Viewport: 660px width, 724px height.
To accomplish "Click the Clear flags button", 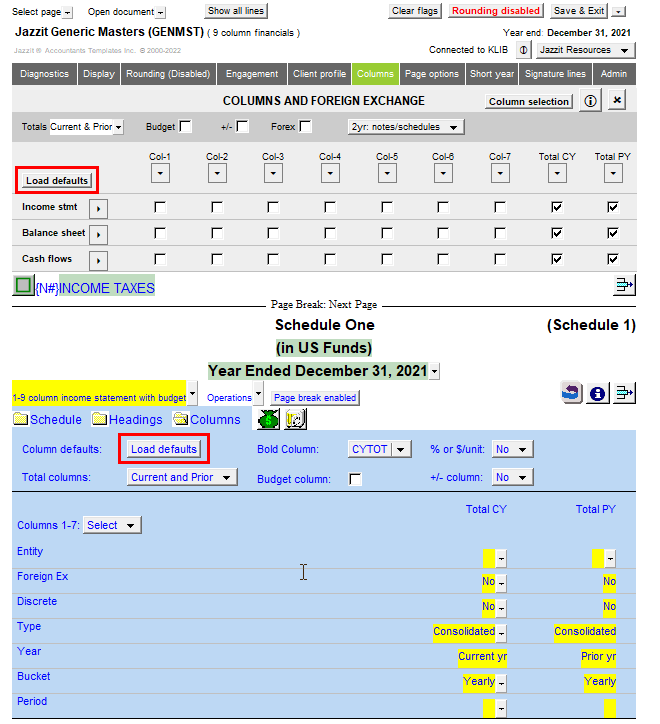I will 415,11.
